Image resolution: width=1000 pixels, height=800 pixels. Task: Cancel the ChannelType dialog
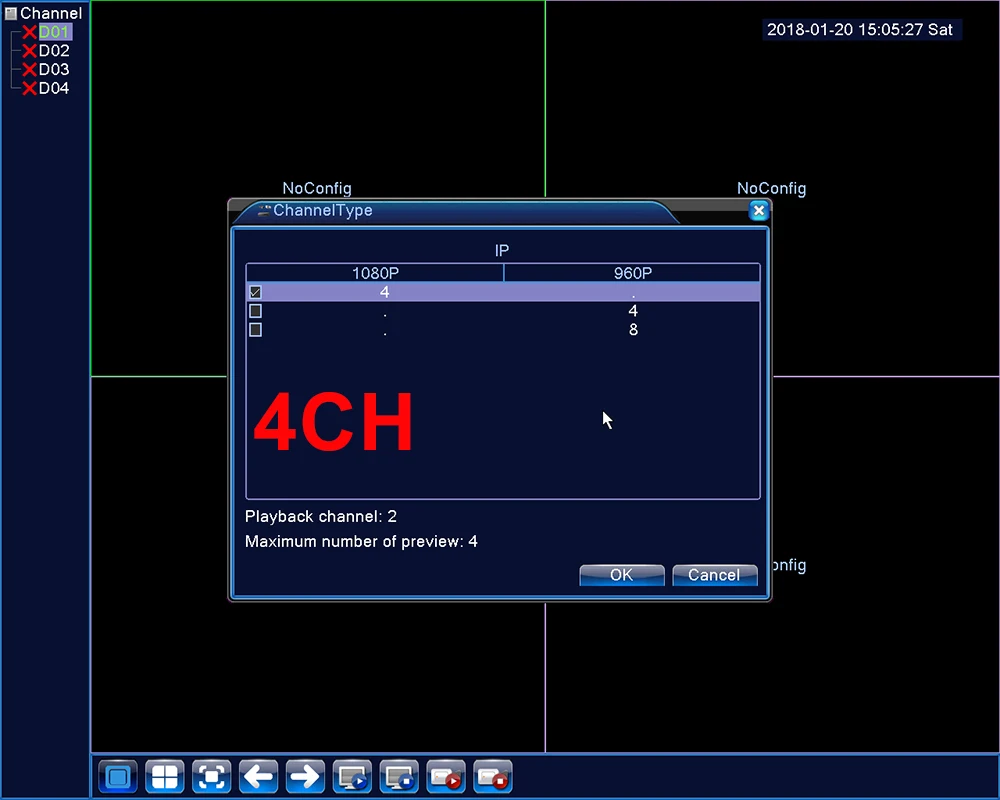pyautogui.click(x=715, y=575)
